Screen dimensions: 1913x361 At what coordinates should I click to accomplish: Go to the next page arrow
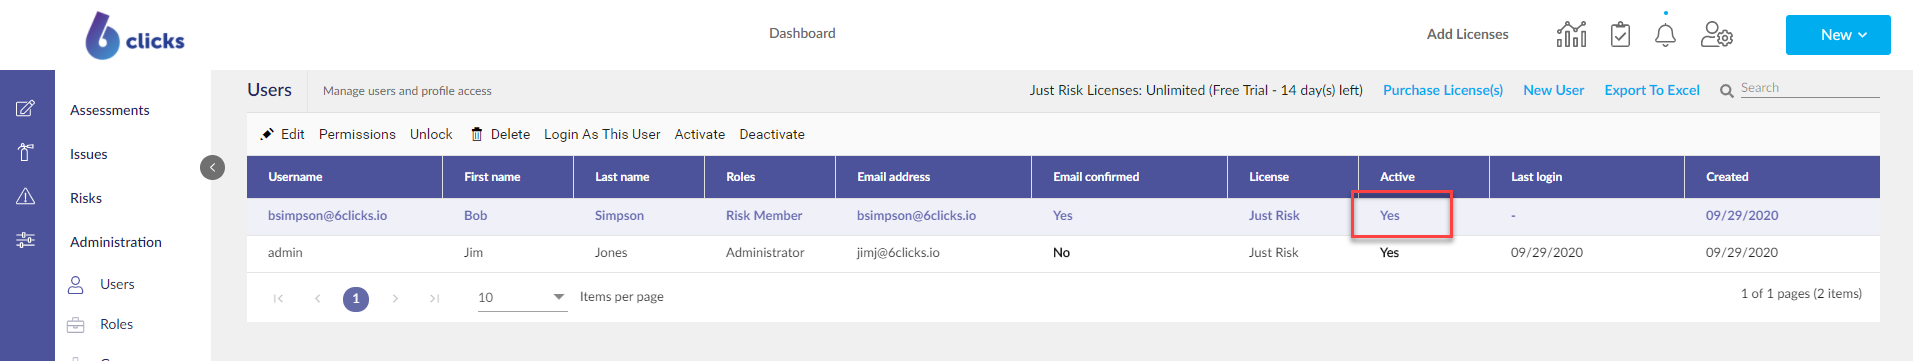click(395, 298)
